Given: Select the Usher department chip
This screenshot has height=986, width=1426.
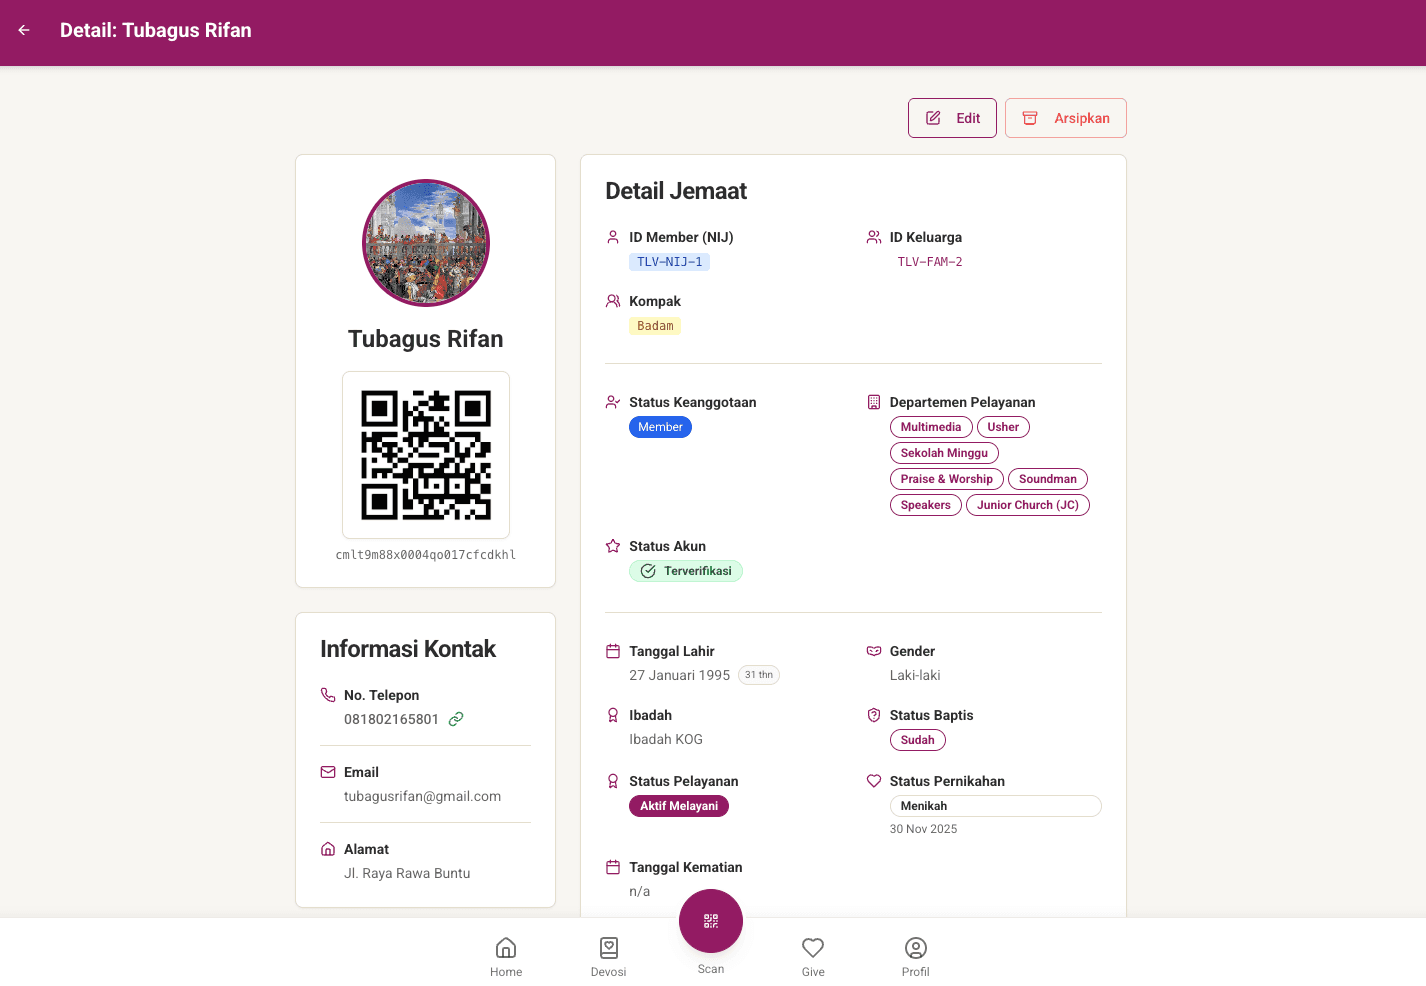Looking at the screenshot, I should [1003, 427].
